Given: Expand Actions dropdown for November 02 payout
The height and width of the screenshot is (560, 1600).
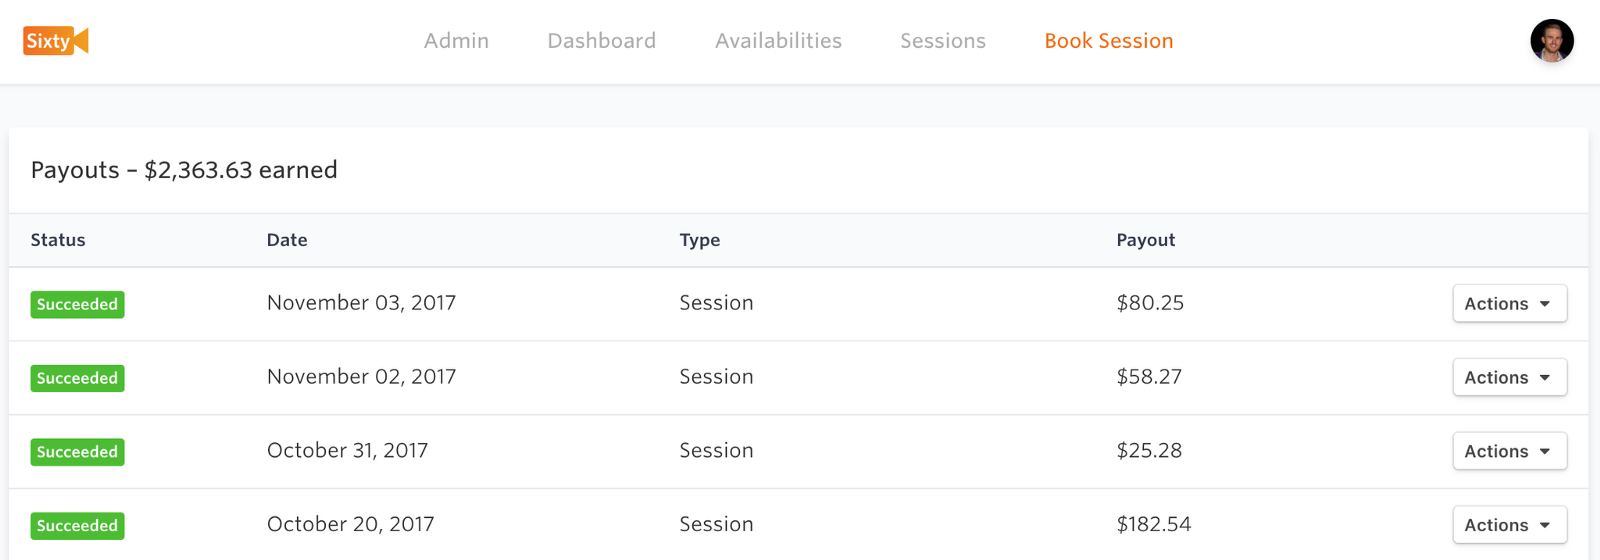Looking at the screenshot, I should tap(1510, 378).
